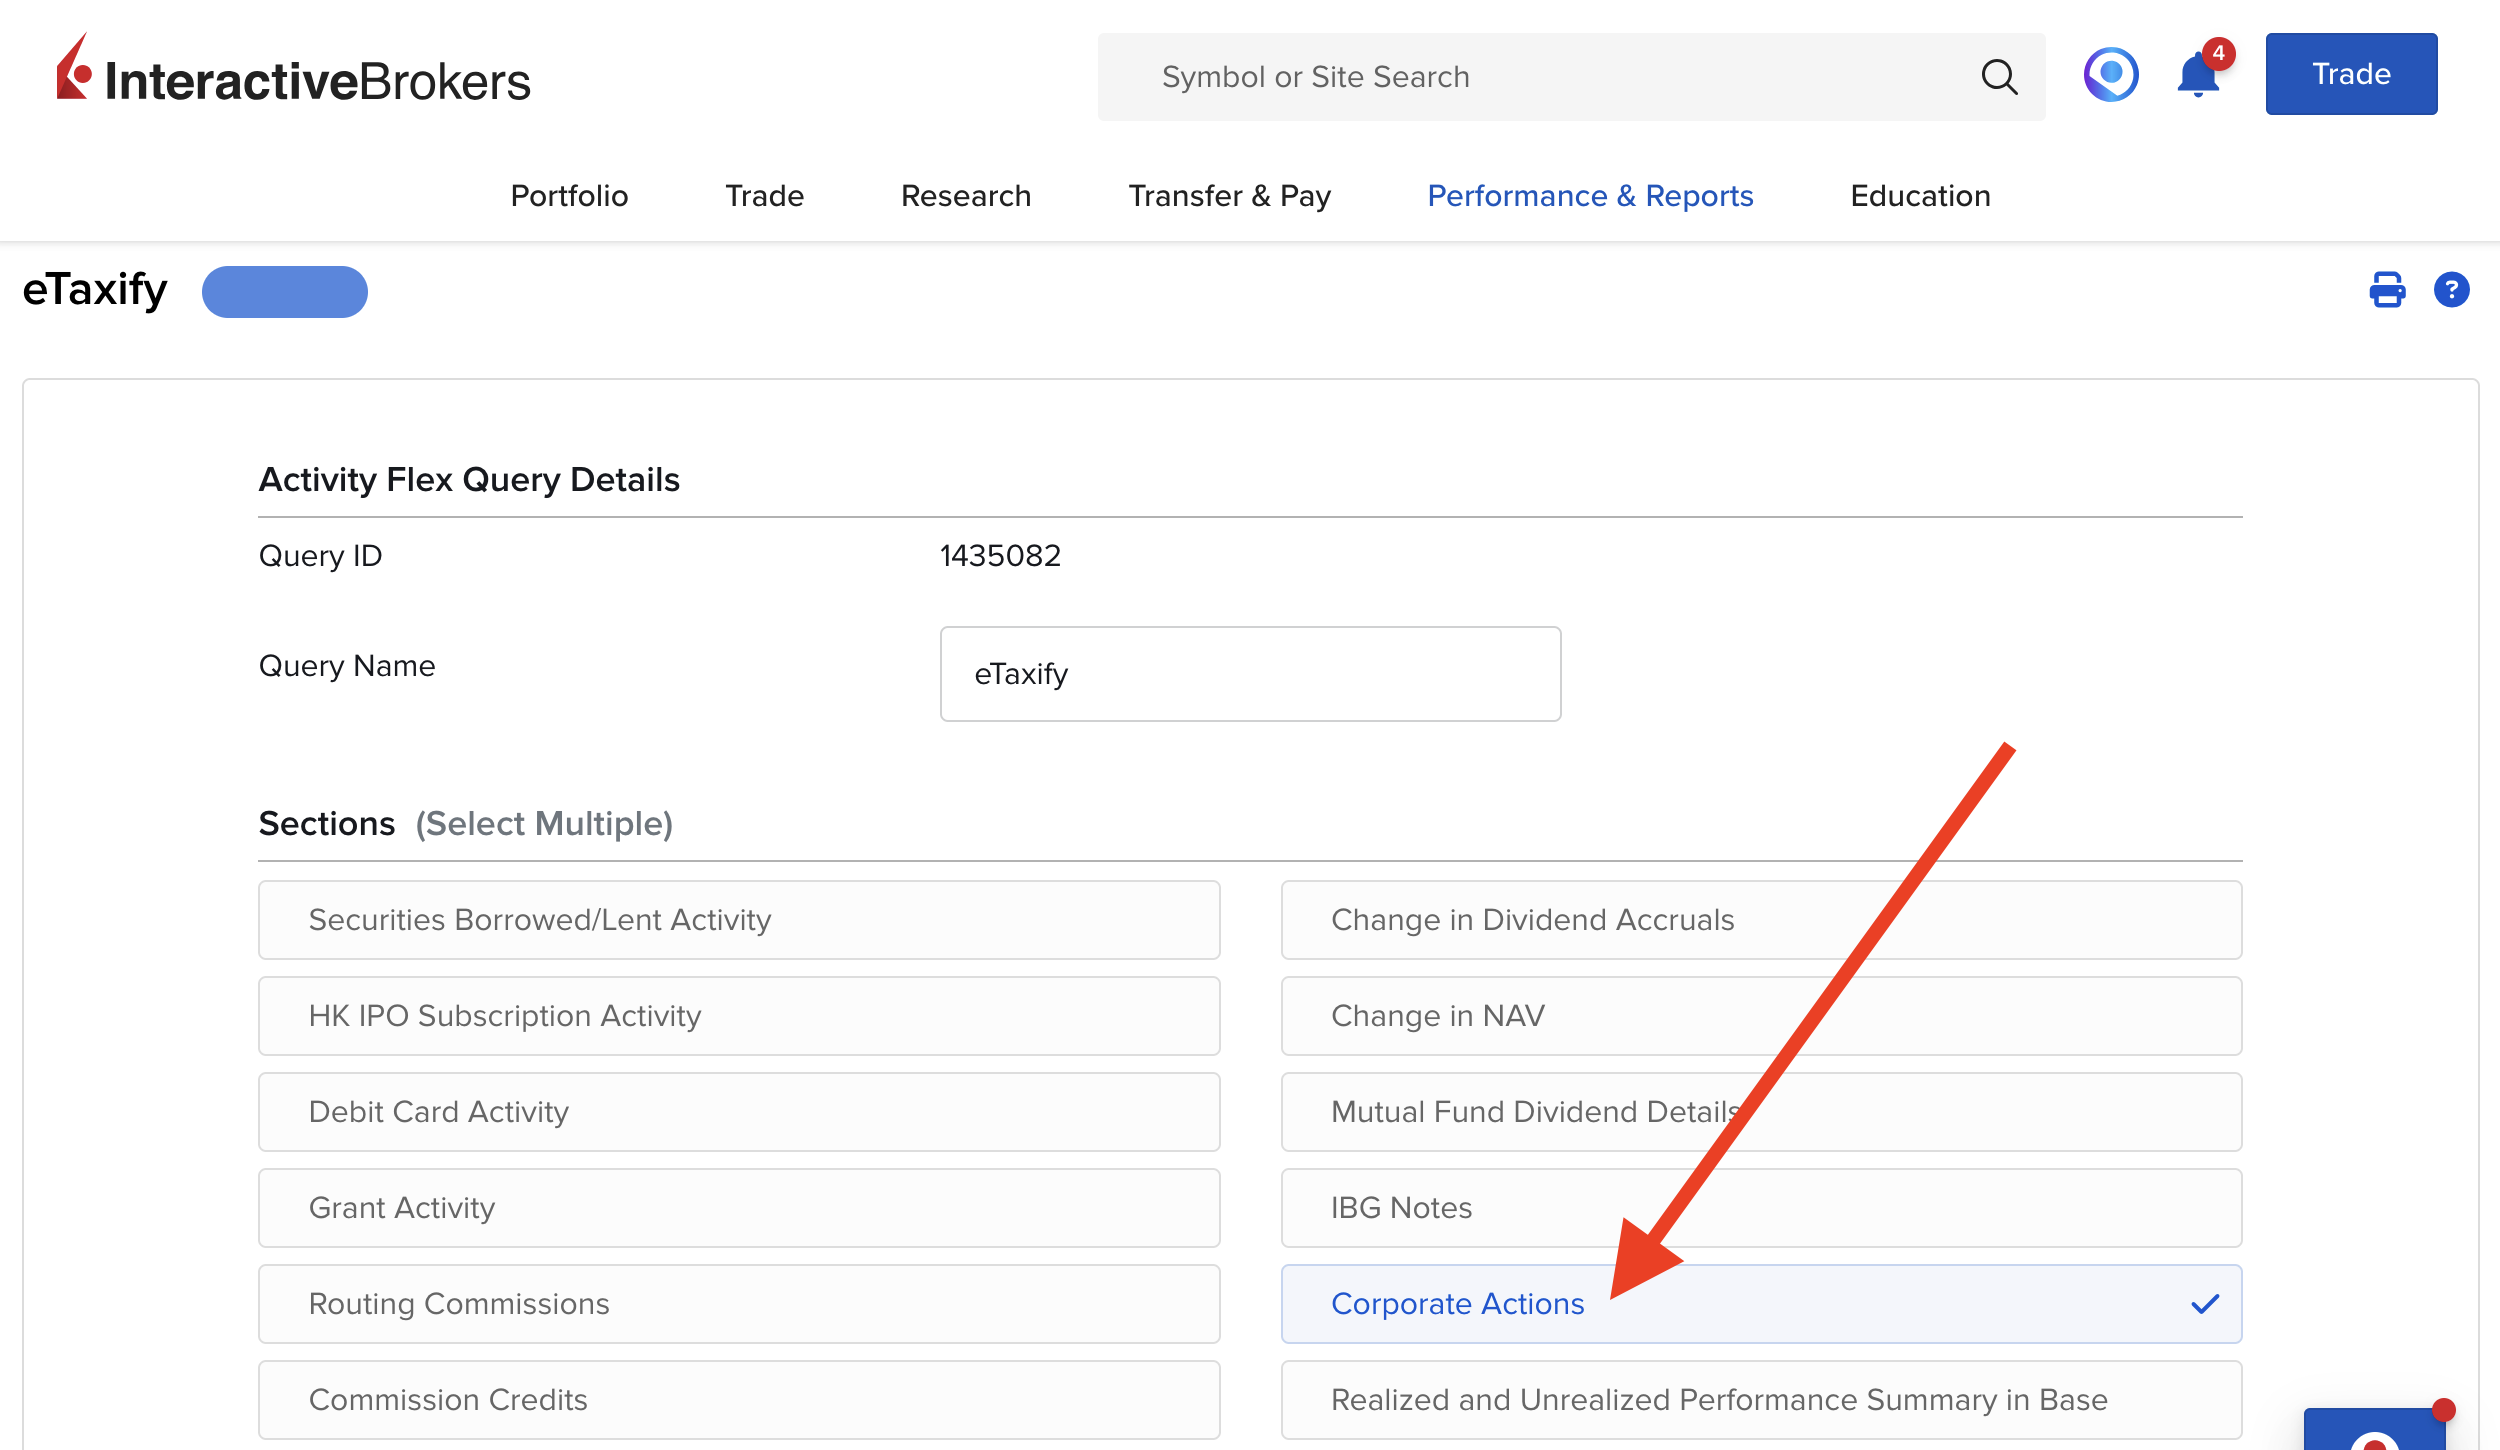Select Securities Borrowed/Lent Activity section
The width and height of the screenshot is (2500, 1450).
tap(739, 920)
